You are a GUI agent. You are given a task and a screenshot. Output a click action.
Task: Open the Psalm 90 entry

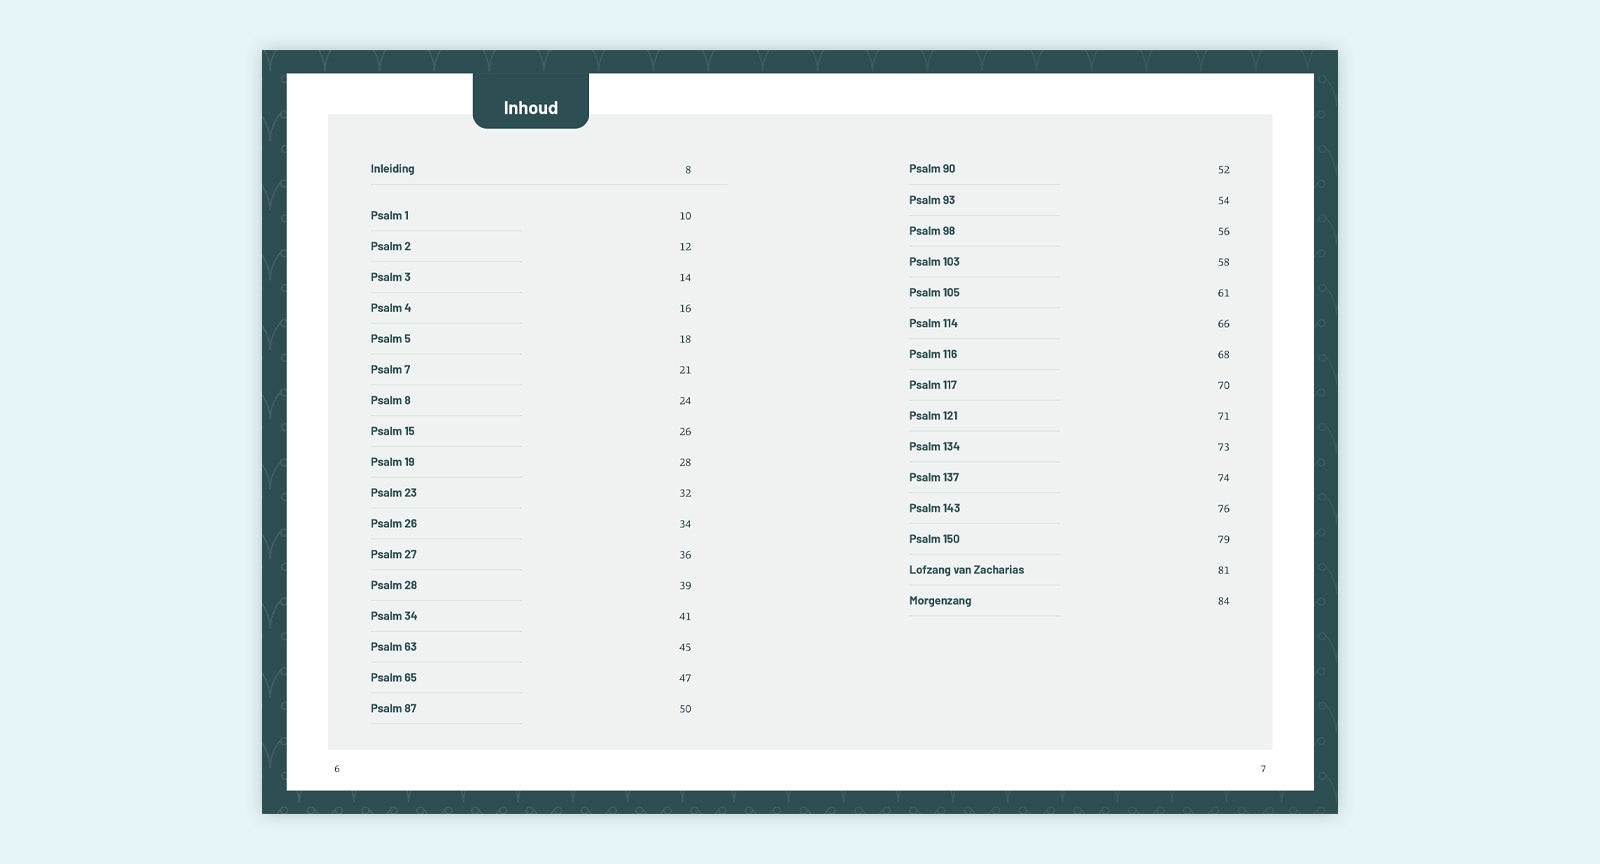coord(931,169)
